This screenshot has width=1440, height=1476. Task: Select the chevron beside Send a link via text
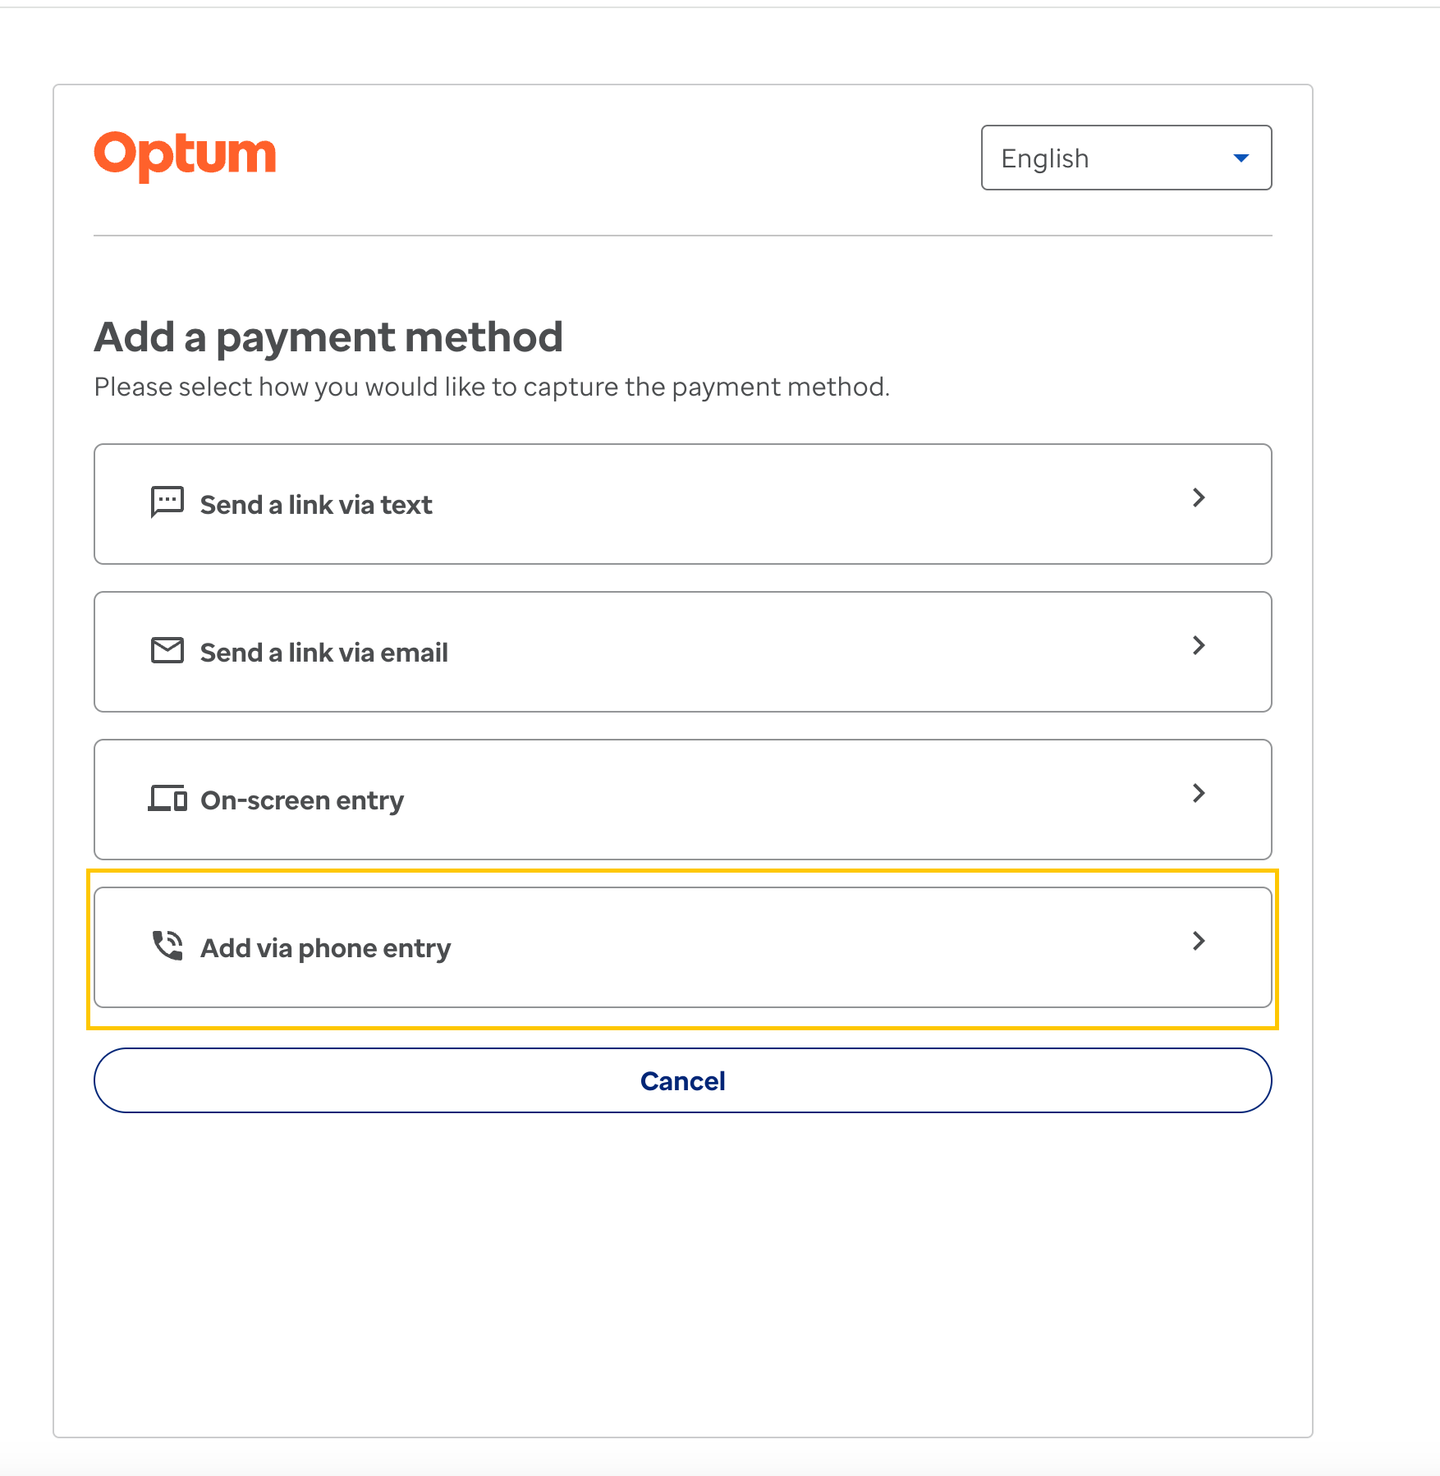tap(1198, 499)
